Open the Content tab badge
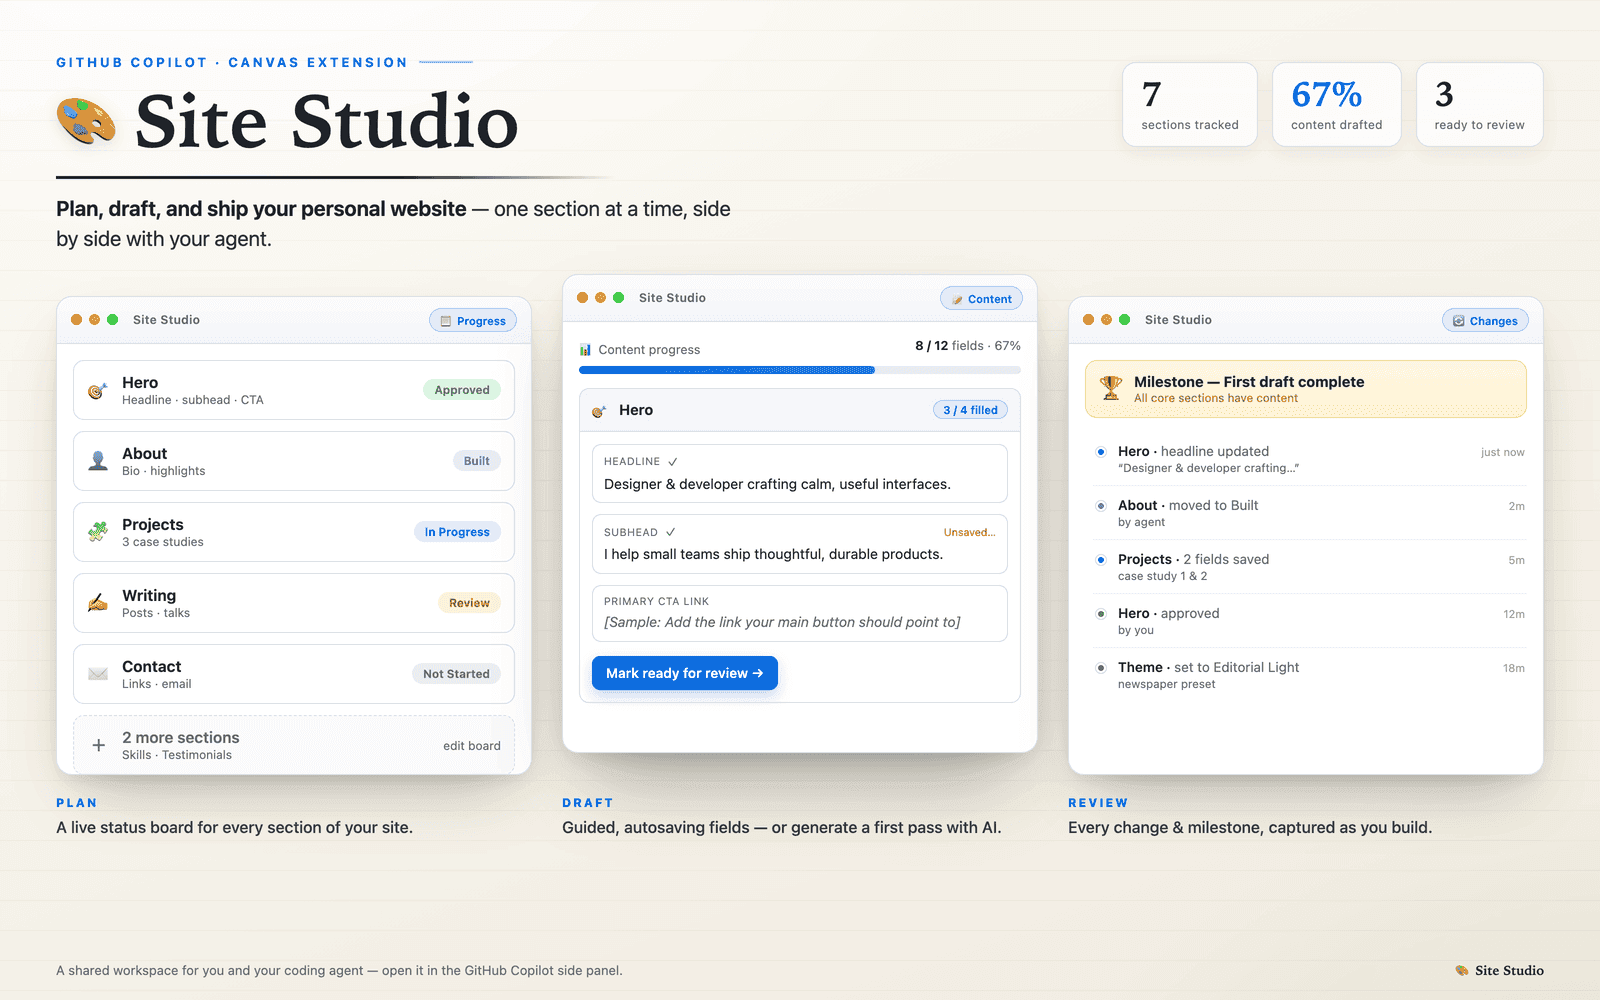 981,299
